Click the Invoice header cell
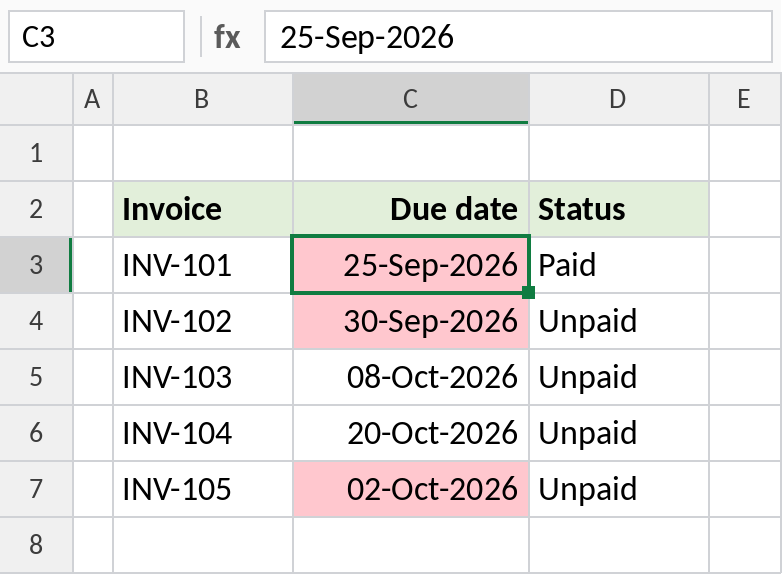Image resolution: width=782 pixels, height=574 pixels. coord(203,209)
